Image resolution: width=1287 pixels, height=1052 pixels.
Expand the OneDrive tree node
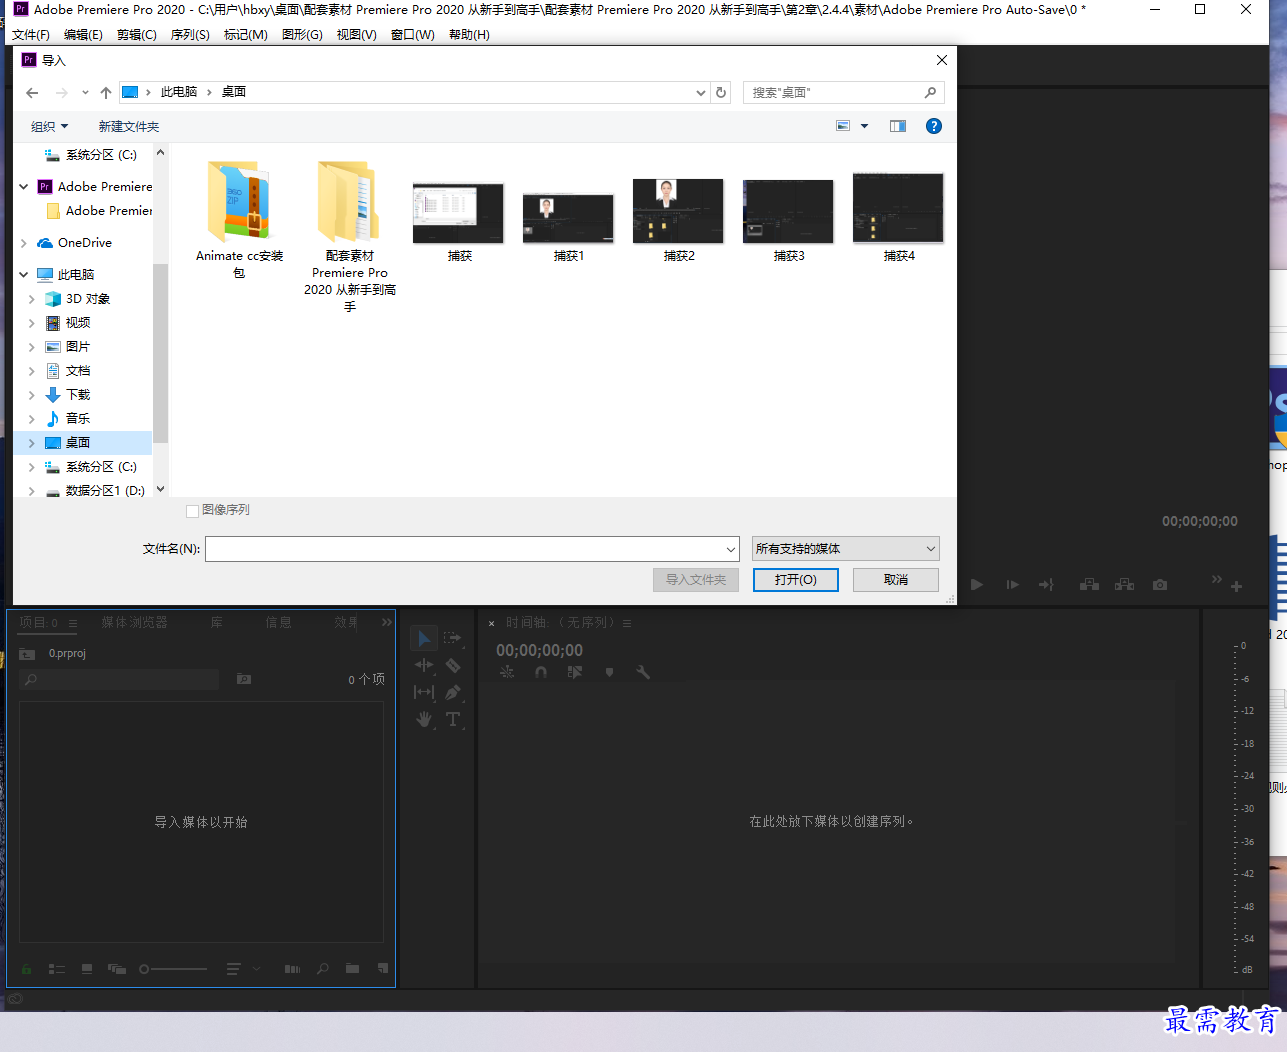click(24, 243)
